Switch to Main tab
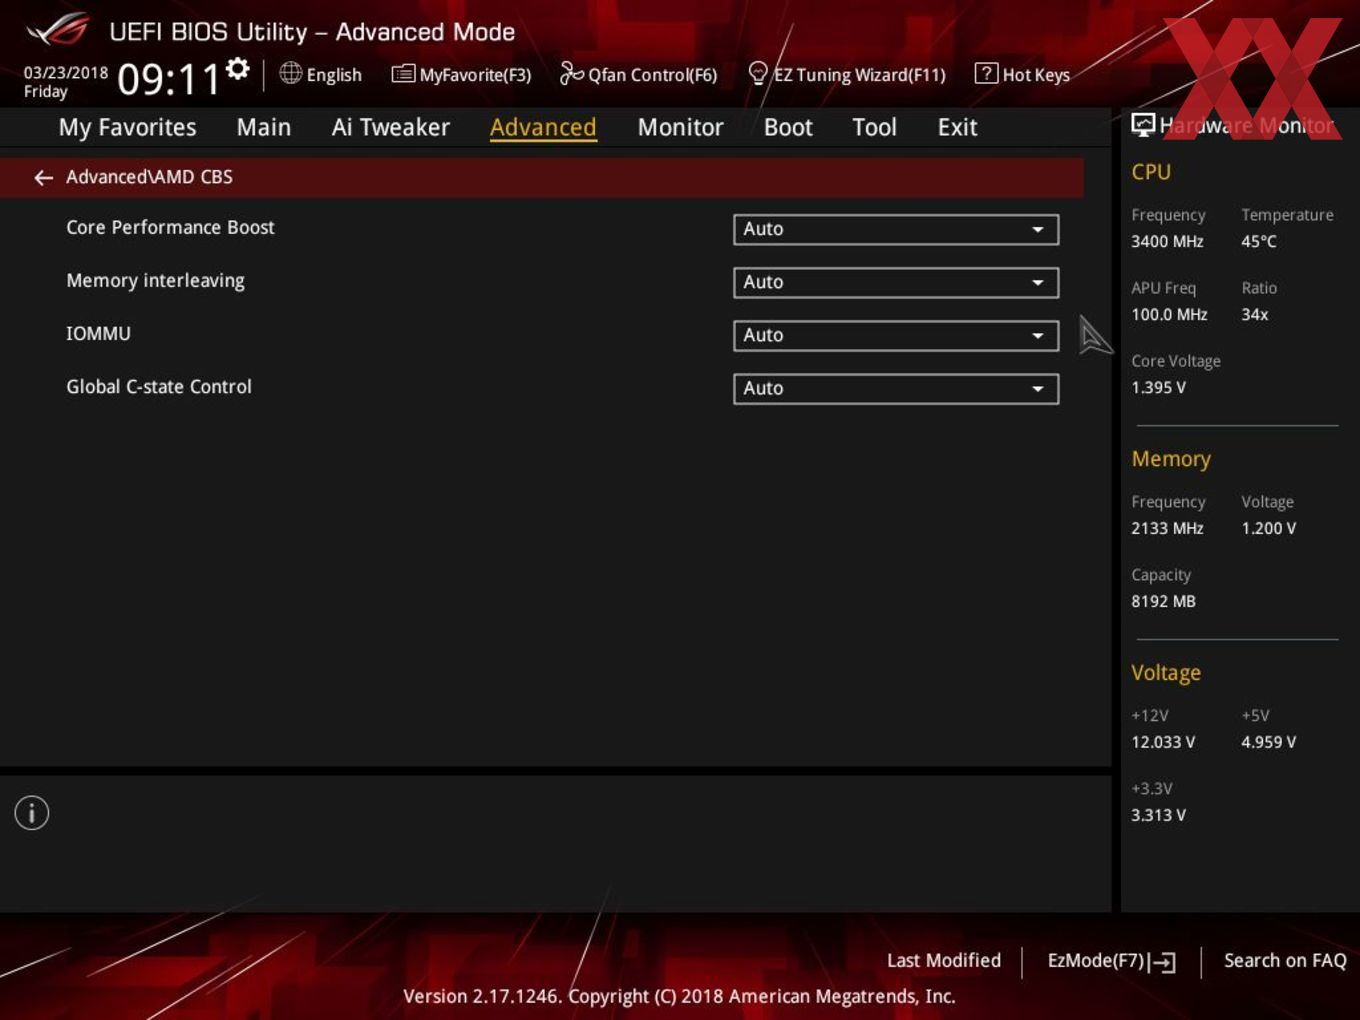This screenshot has height=1020, width=1360. coord(264,127)
